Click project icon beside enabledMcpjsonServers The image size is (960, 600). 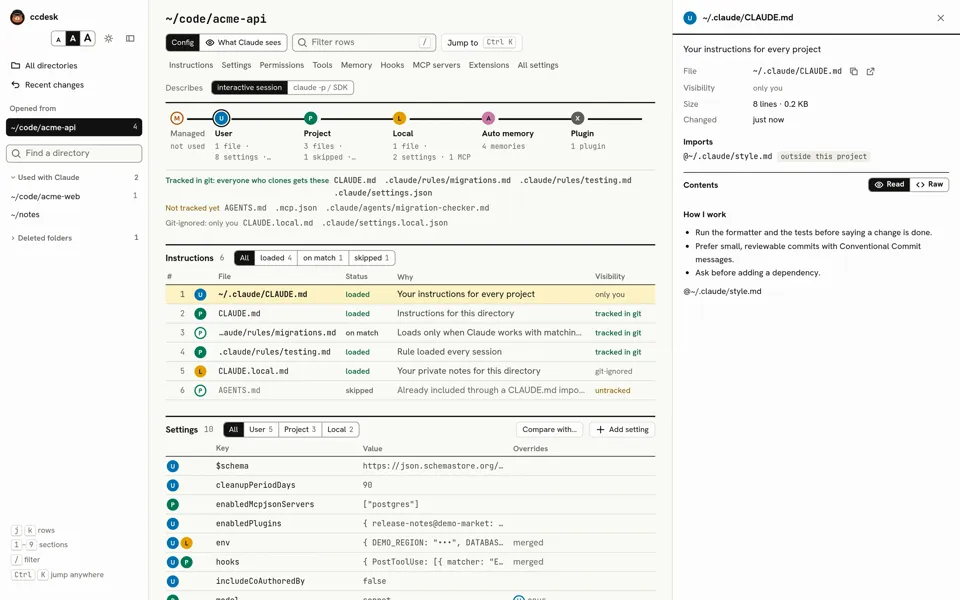pos(173,504)
